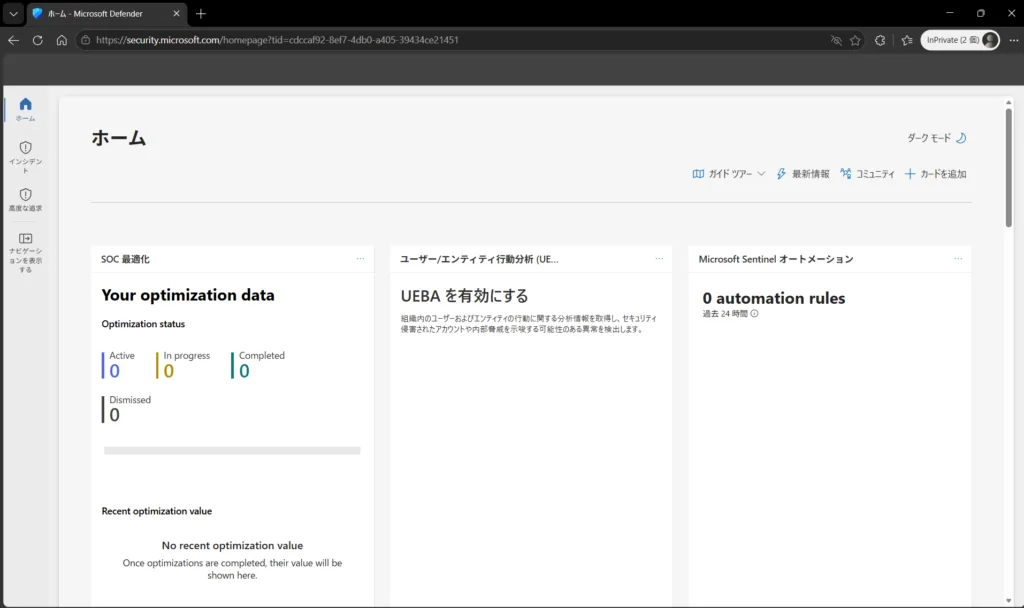Open the tab actions dropdown arrow
Viewport: 1024px width, 608px height.
click(13, 14)
